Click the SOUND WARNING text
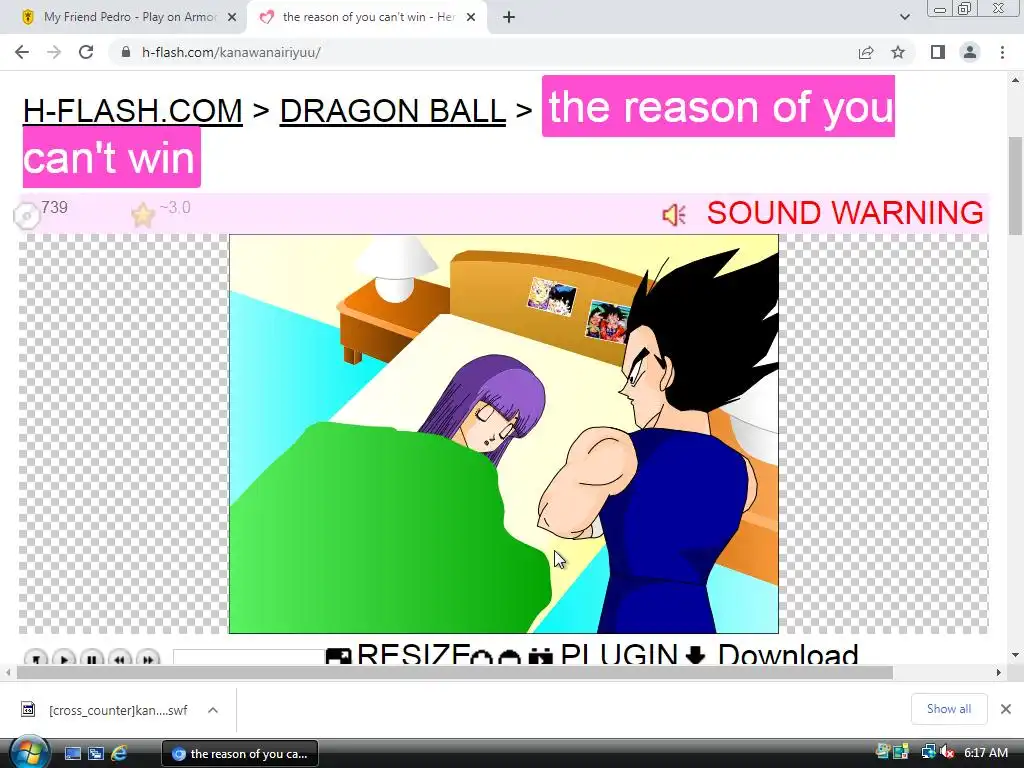Viewport: 1024px width, 768px height. (845, 213)
